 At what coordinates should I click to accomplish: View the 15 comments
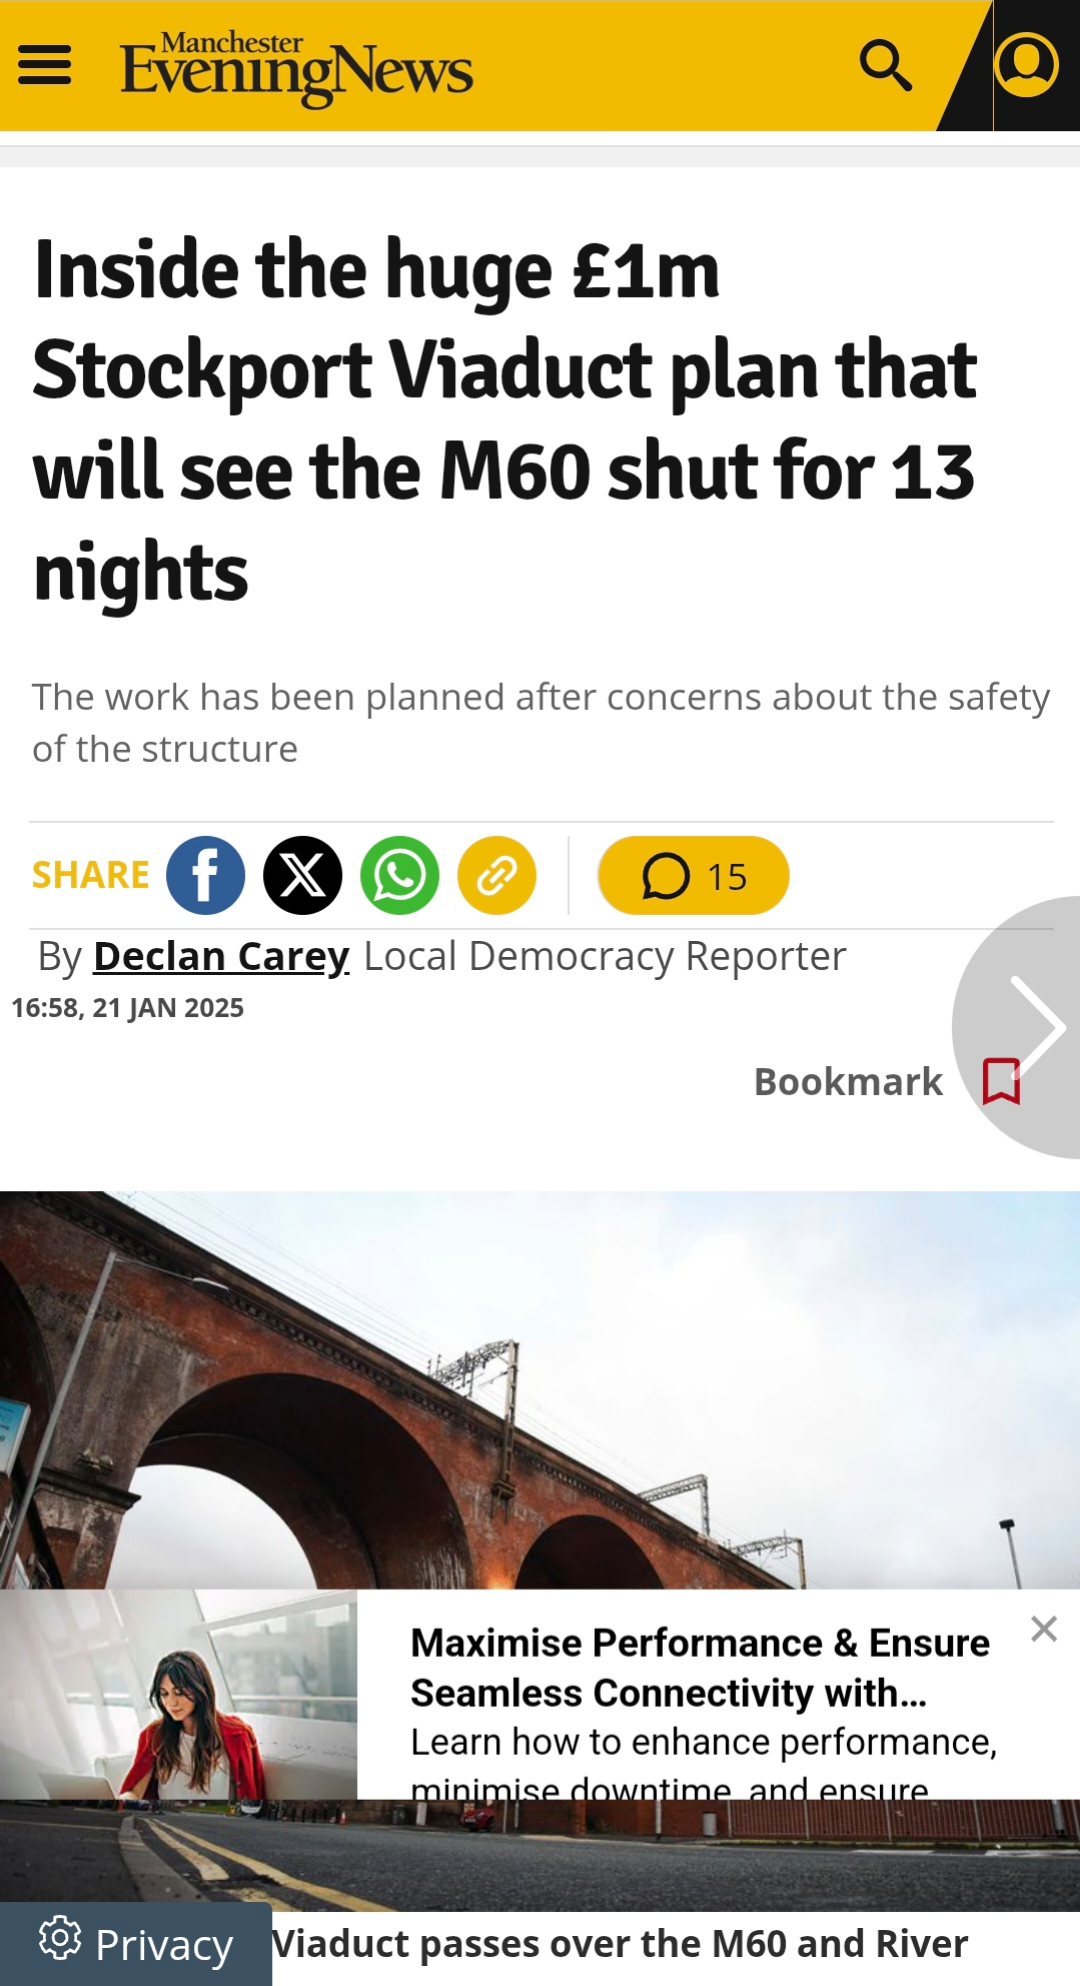[x=693, y=875]
